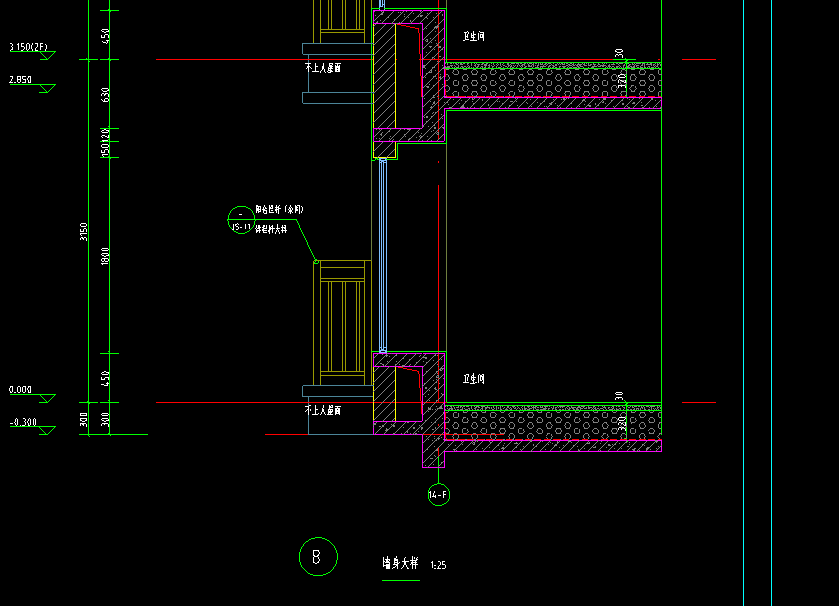Click the circled B detail marker

[x=318, y=557]
